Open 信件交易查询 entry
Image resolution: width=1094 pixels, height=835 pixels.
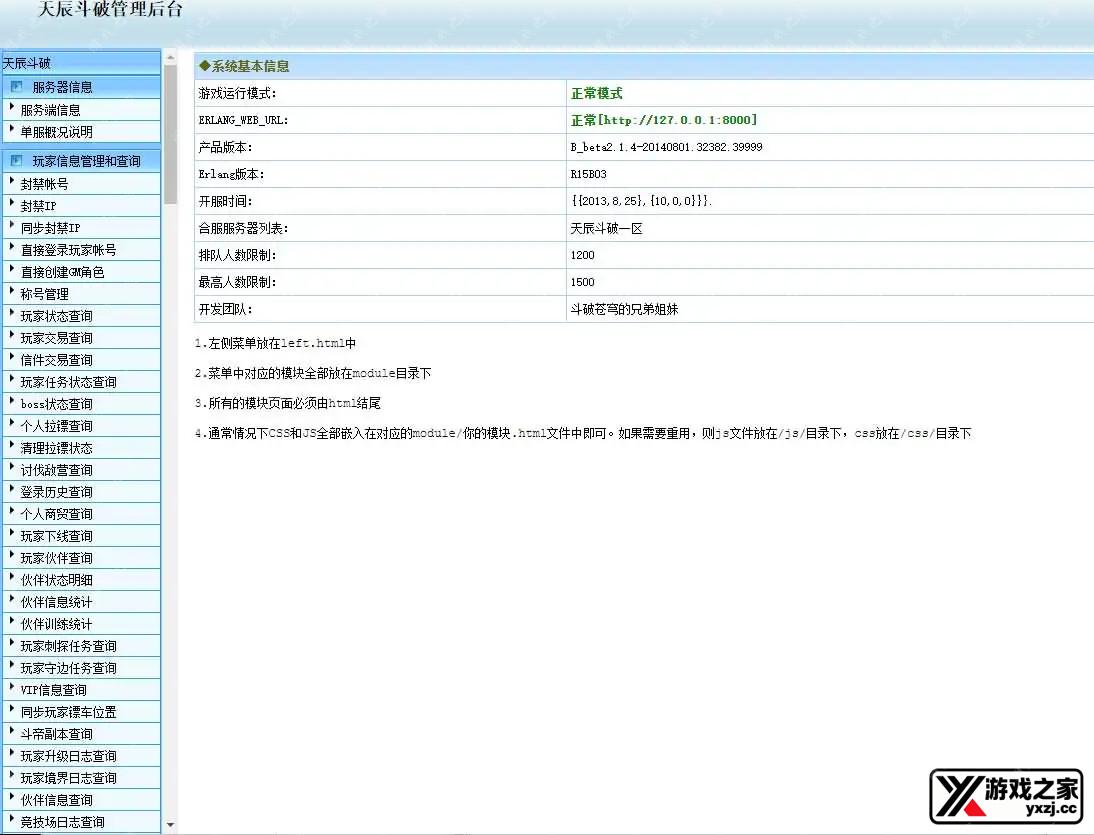tap(57, 360)
